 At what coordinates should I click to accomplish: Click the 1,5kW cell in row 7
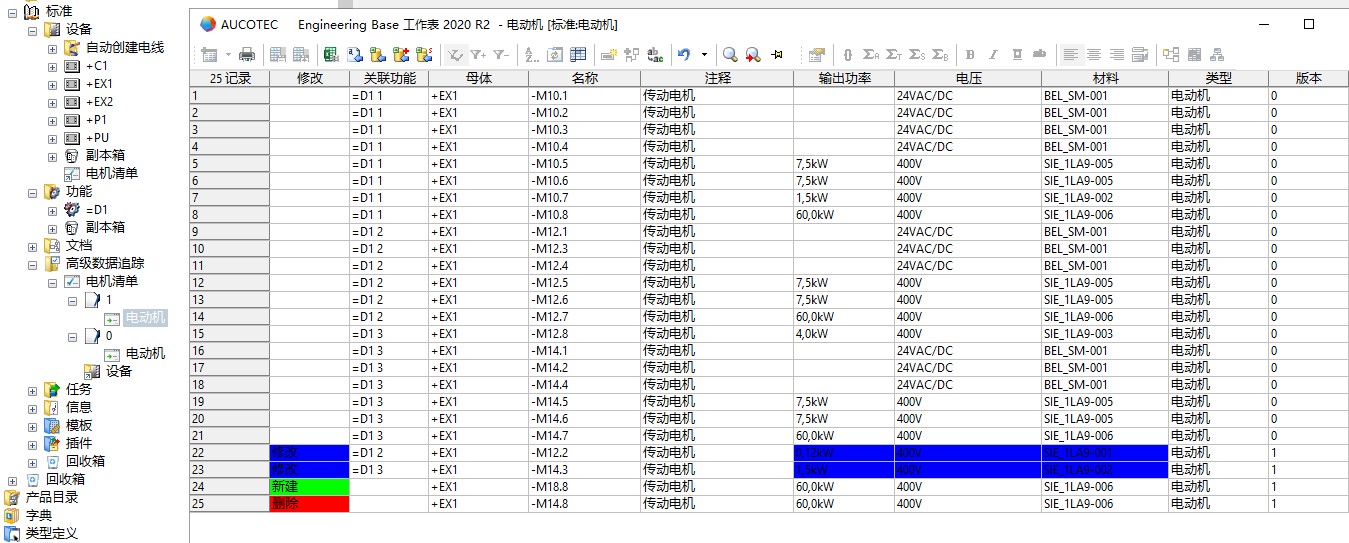click(x=844, y=197)
